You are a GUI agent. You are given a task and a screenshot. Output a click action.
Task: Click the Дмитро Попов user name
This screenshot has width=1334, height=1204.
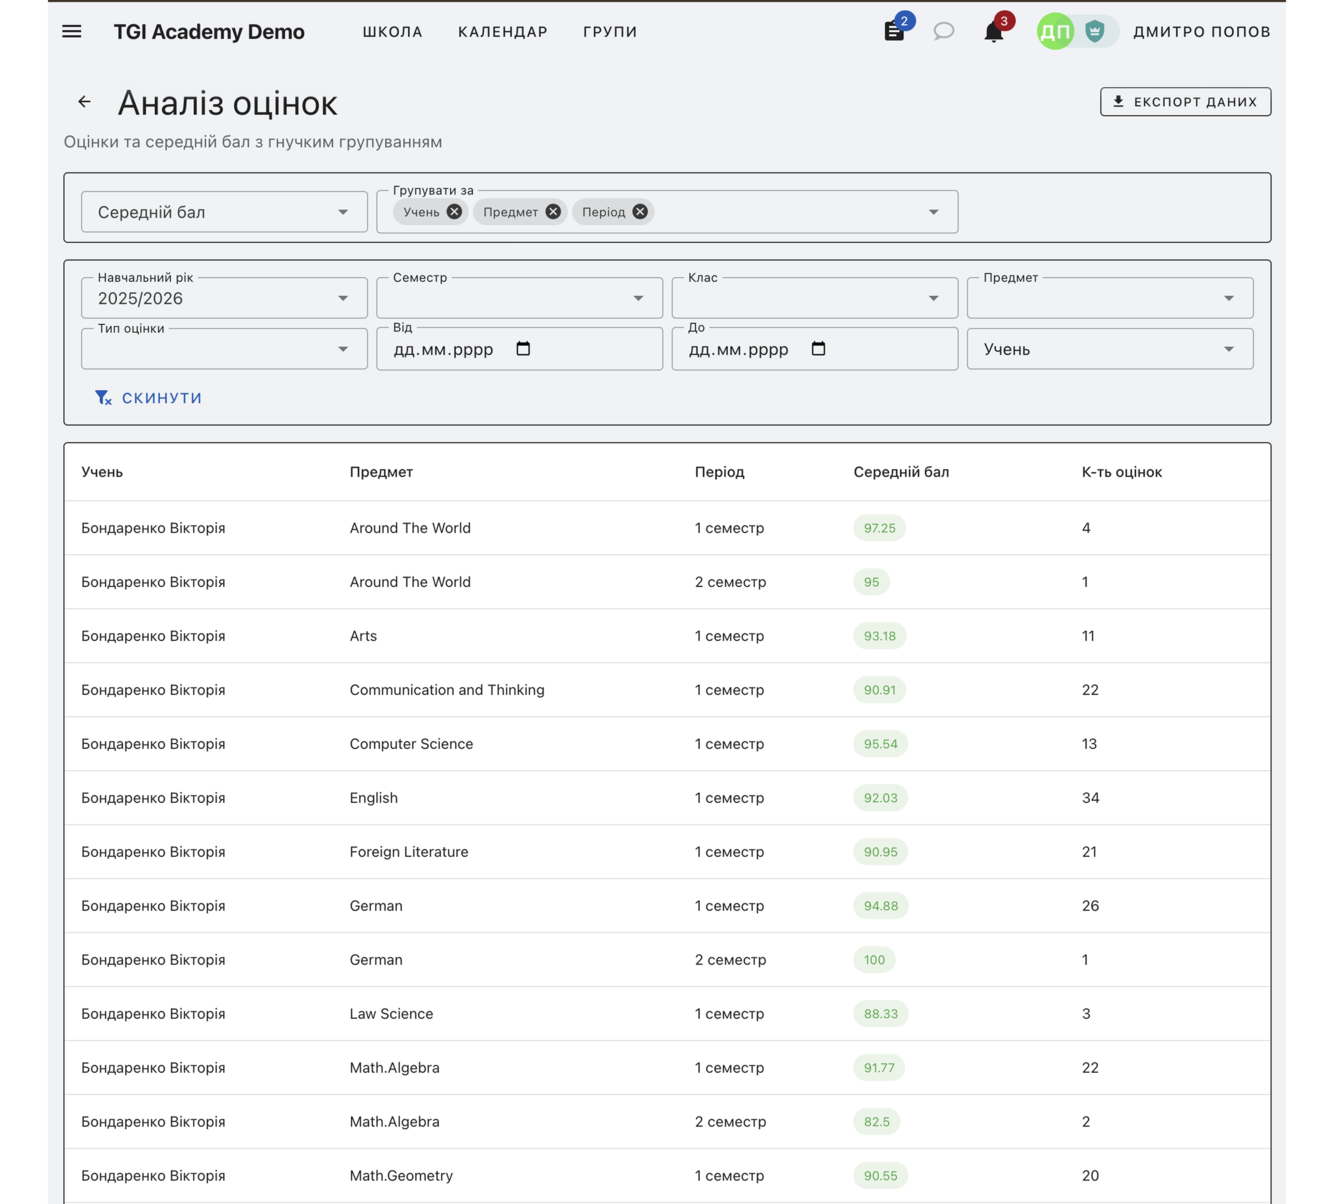[x=1202, y=32]
